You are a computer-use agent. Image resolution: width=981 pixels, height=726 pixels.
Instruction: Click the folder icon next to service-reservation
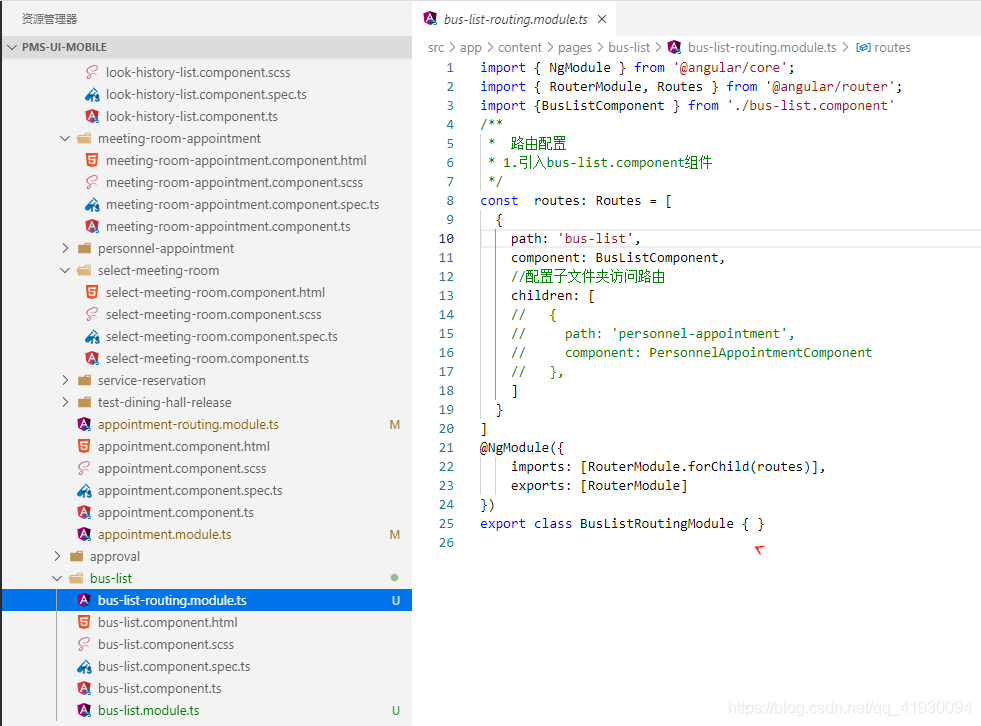pyautogui.click(x=84, y=381)
